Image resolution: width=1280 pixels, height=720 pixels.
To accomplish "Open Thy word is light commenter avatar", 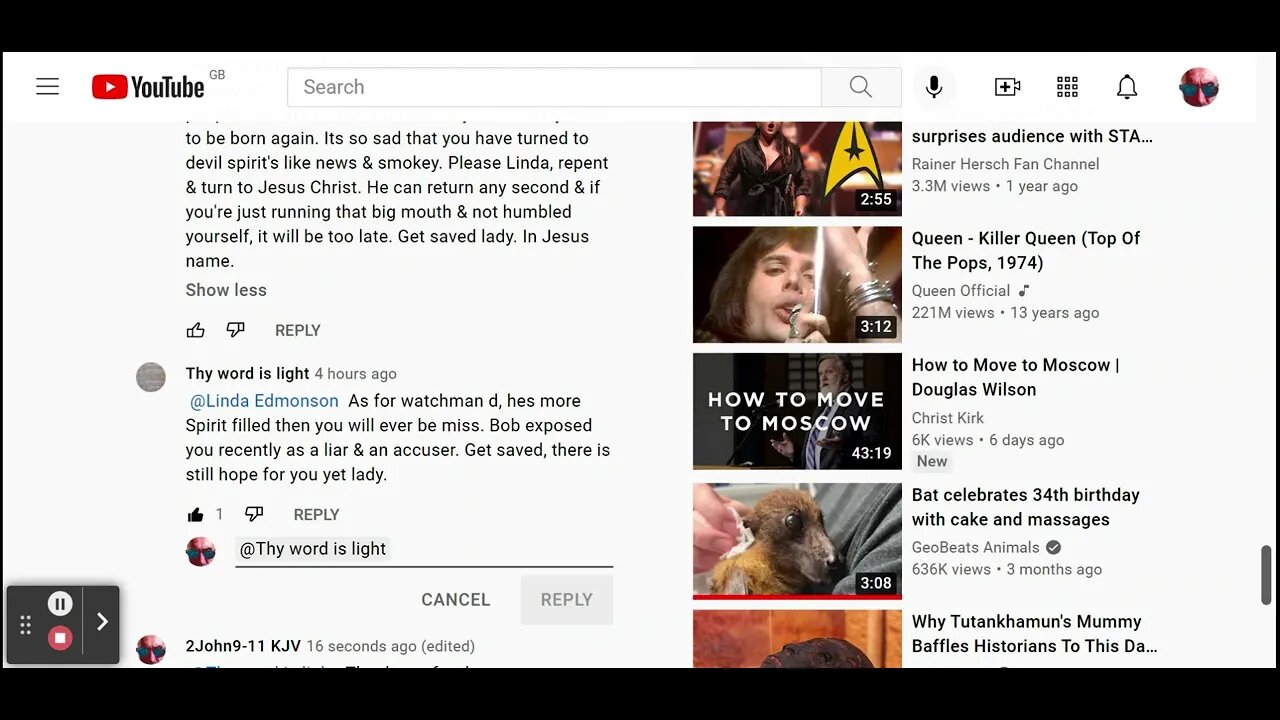I will tap(151, 377).
